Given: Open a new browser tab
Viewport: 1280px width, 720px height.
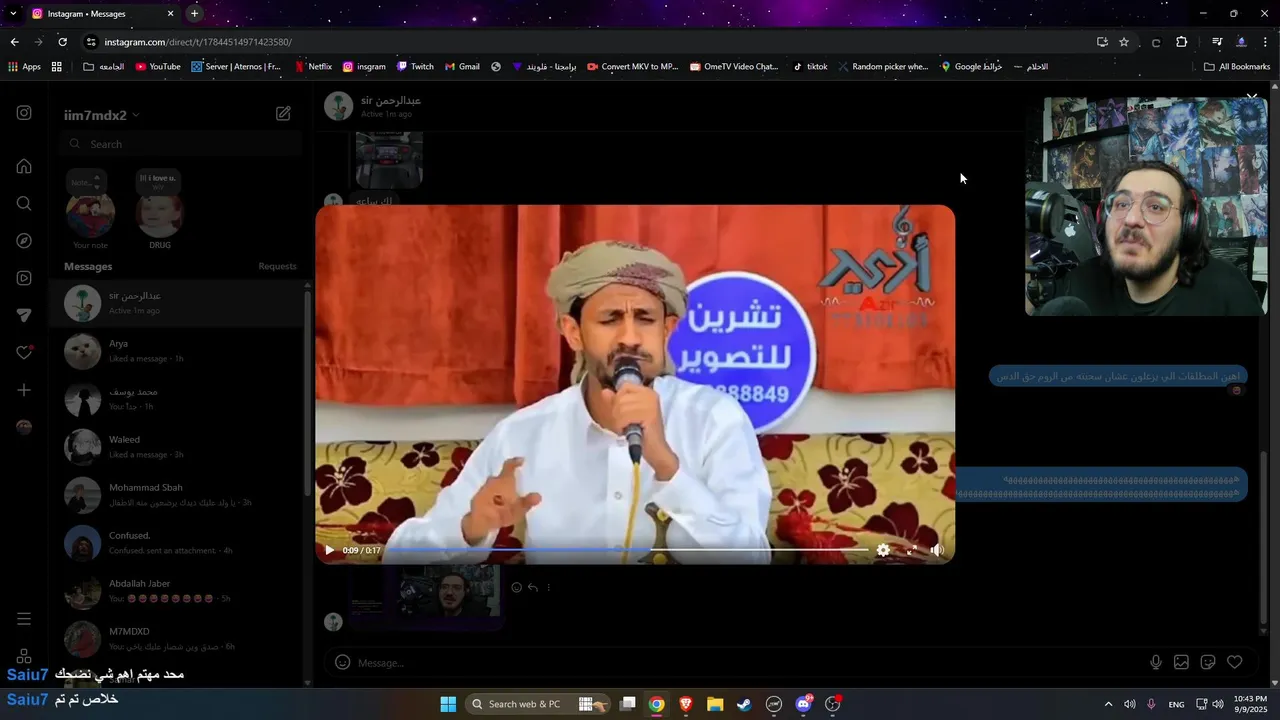Looking at the screenshot, I should pyautogui.click(x=194, y=13).
